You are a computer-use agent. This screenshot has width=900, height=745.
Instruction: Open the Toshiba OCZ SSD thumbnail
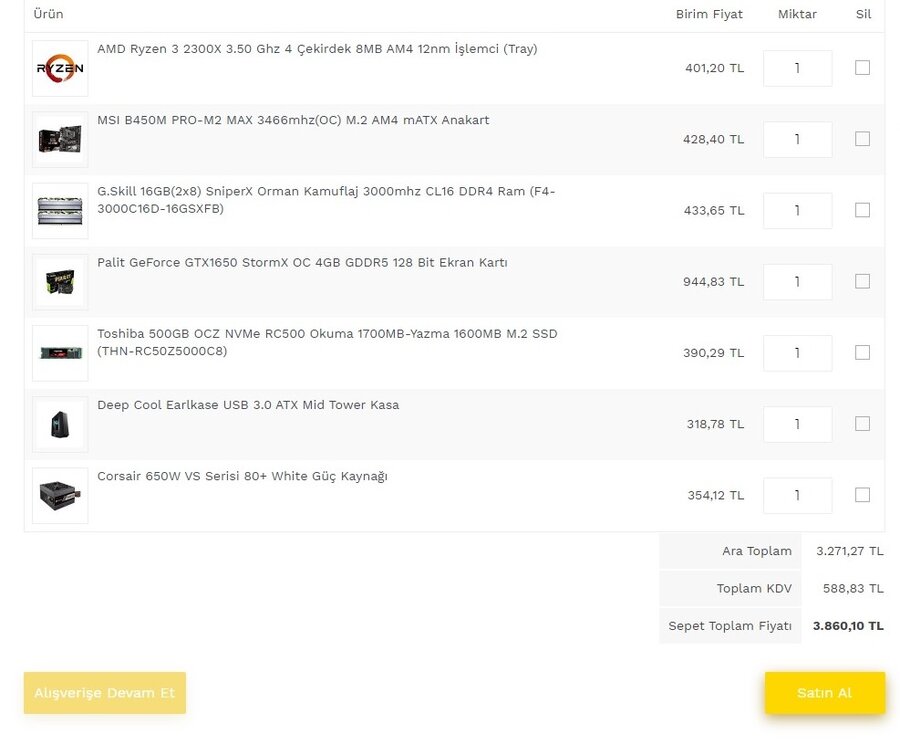coord(60,353)
